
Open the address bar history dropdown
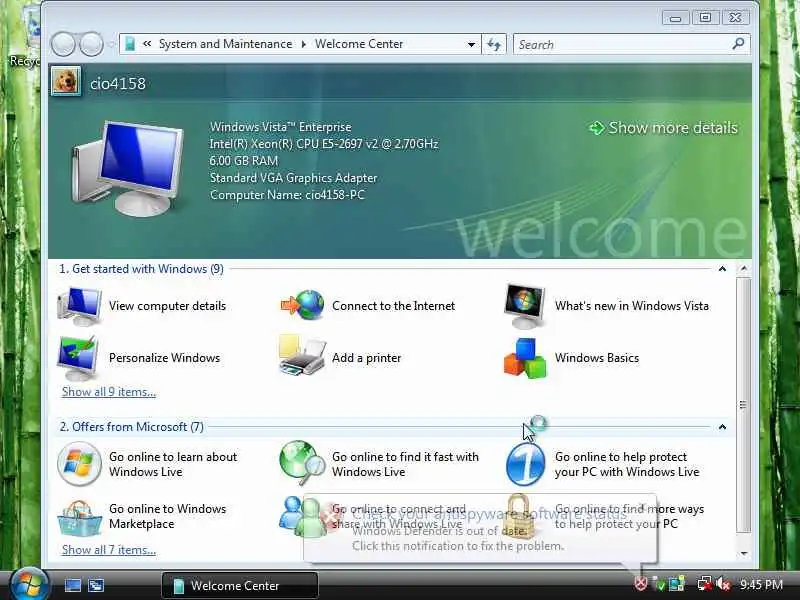pyautogui.click(x=471, y=44)
